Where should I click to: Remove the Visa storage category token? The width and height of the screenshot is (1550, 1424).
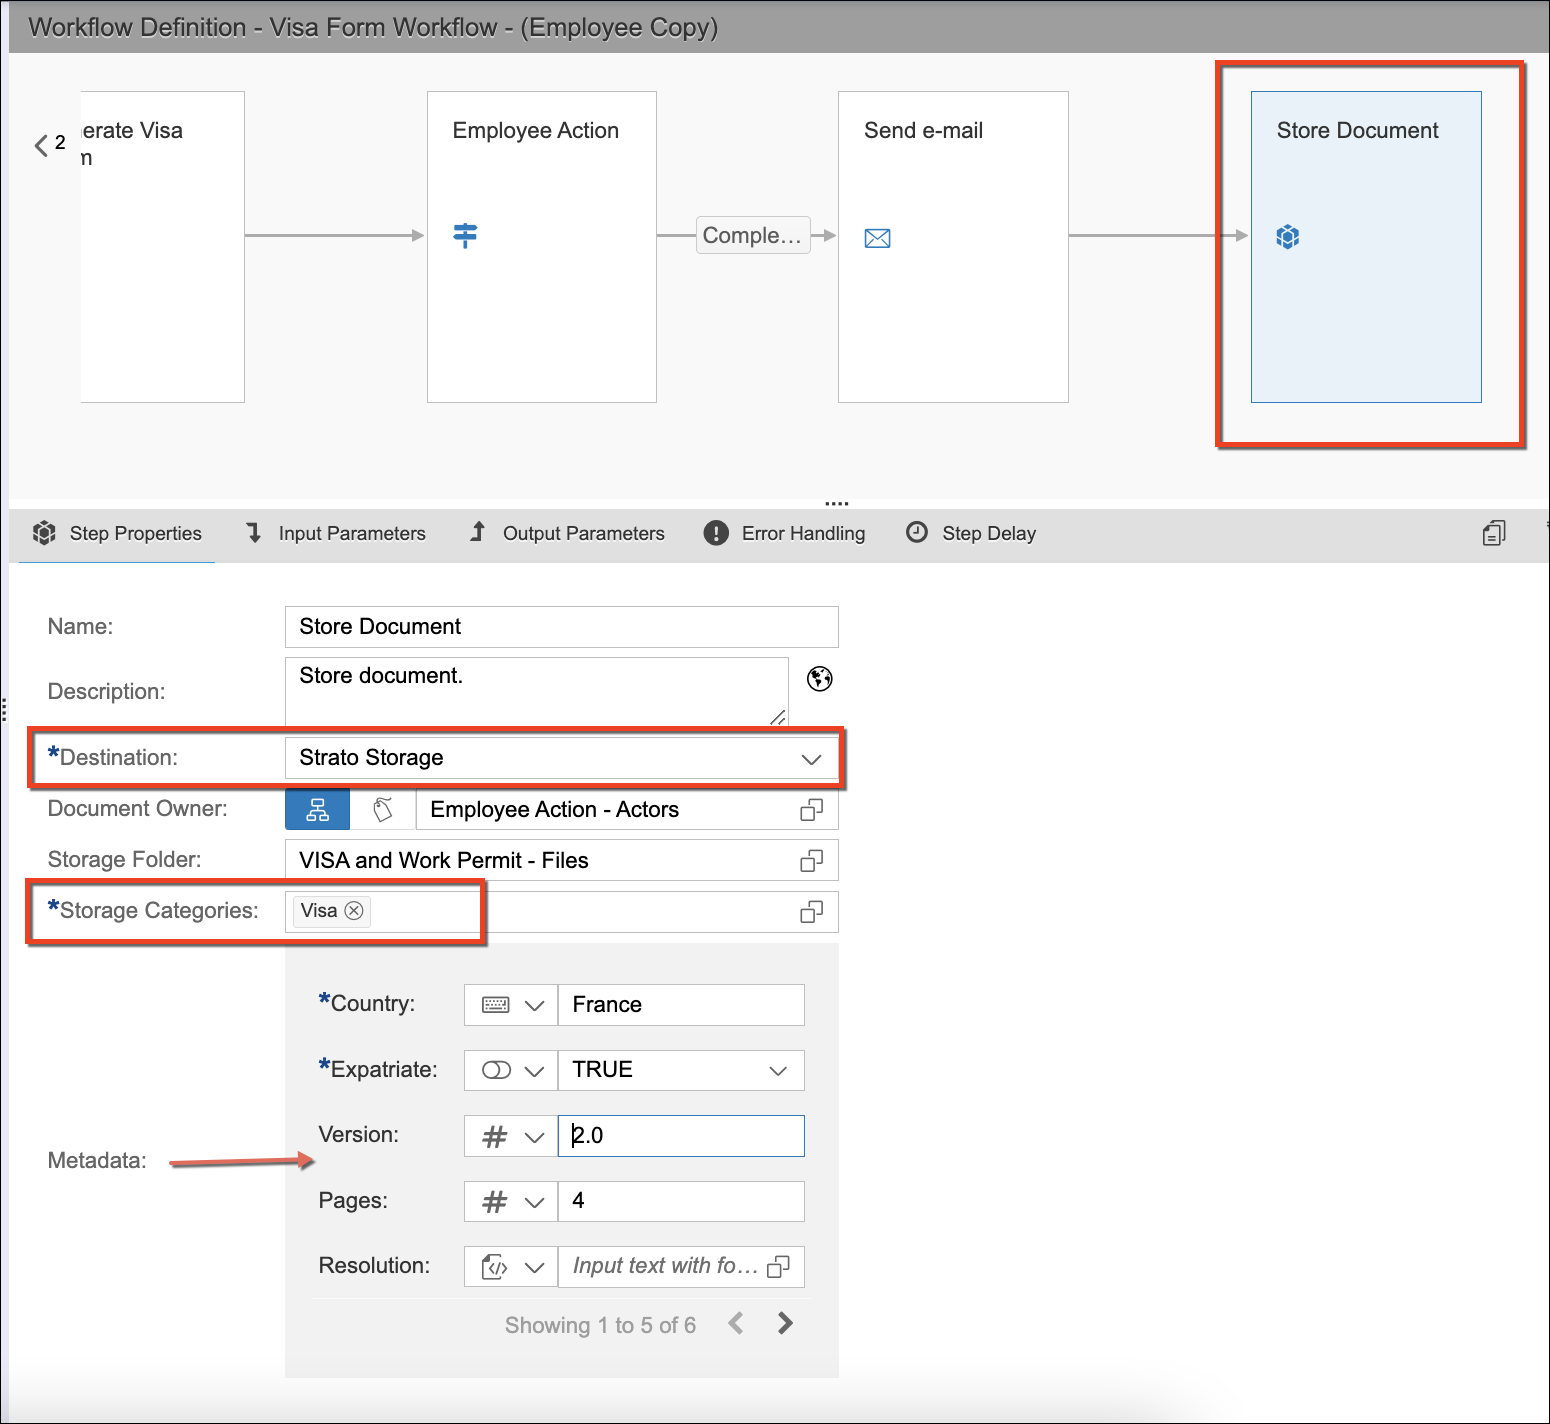point(354,911)
